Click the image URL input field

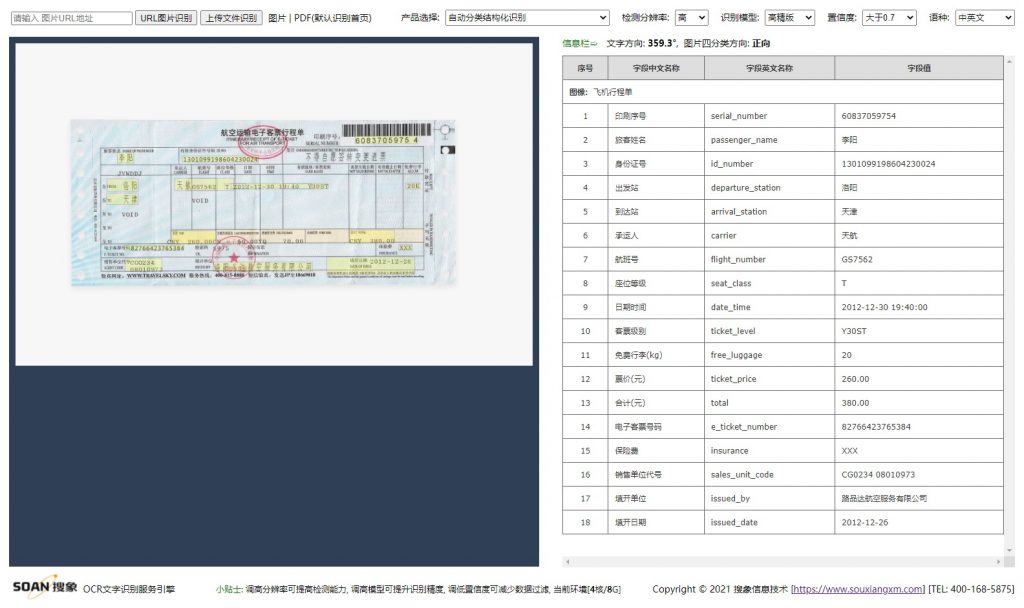pyautogui.click(x=71, y=18)
